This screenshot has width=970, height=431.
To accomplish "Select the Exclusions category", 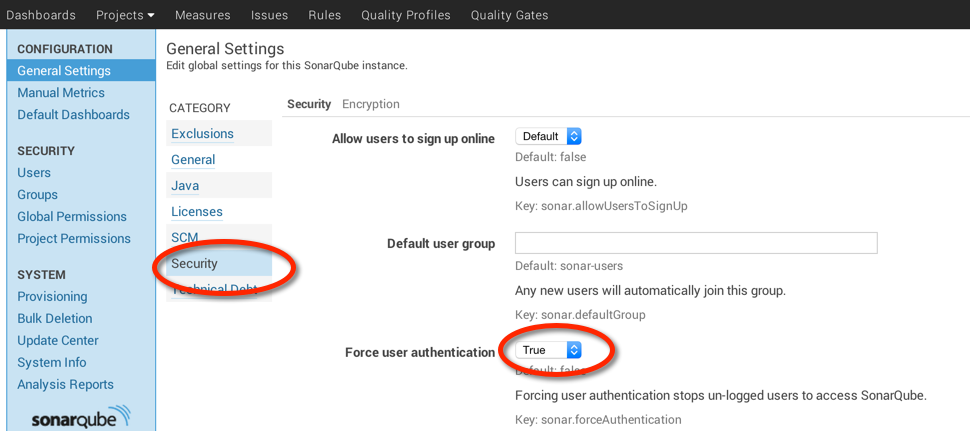I will click(x=202, y=134).
